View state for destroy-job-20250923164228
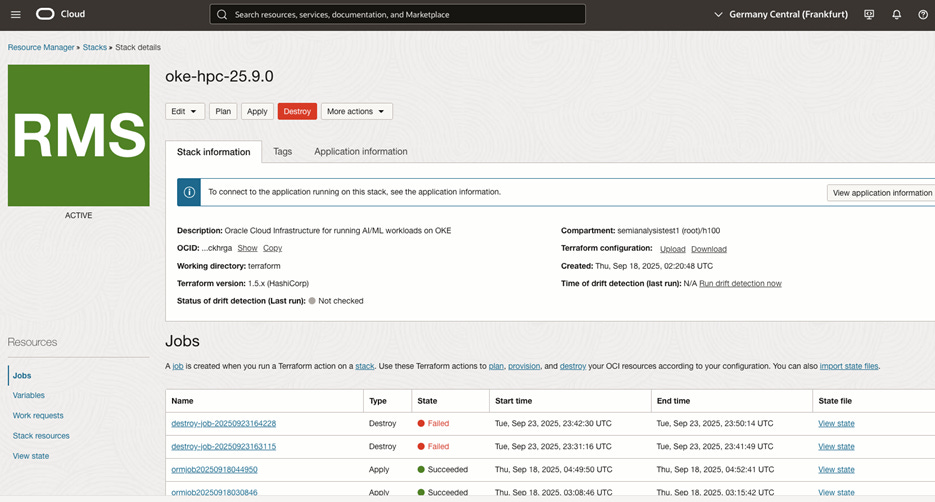Image resolution: width=935 pixels, height=502 pixels. coord(836,423)
